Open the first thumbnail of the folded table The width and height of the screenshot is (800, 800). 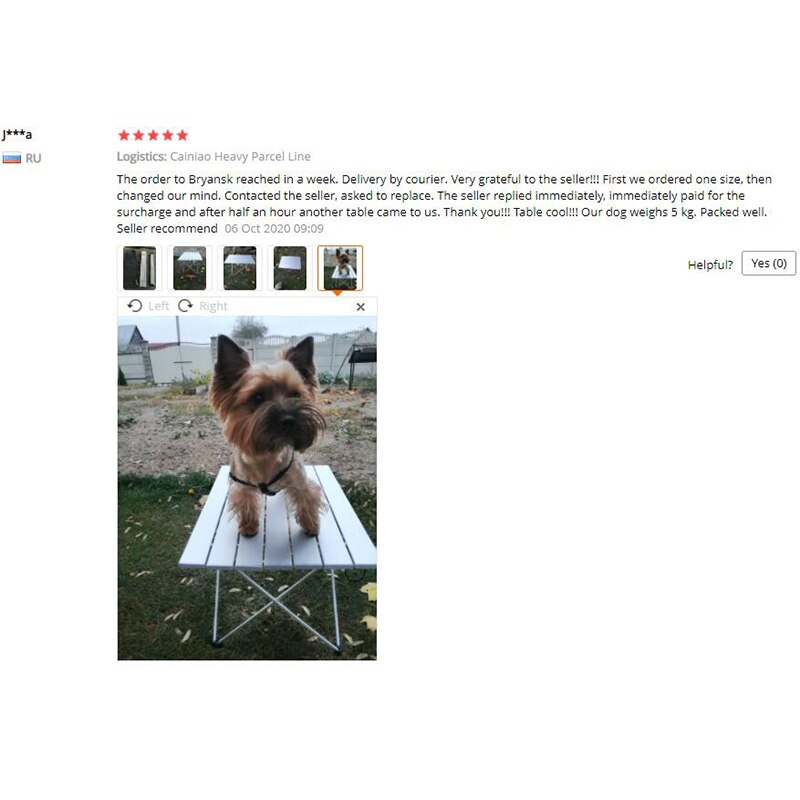(x=139, y=268)
